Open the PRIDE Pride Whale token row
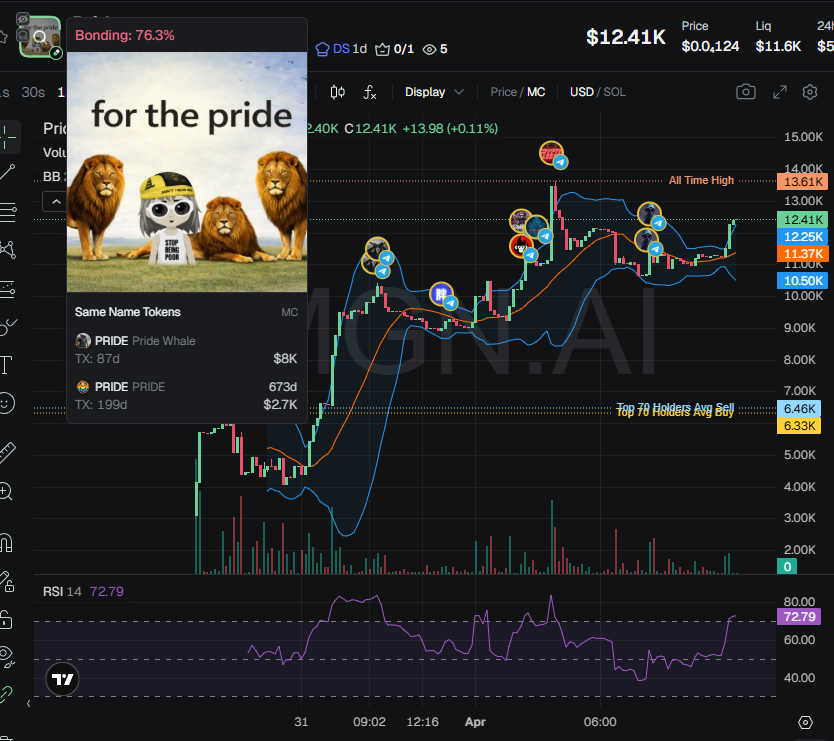This screenshot has width=834, height=741. point(186,349)
